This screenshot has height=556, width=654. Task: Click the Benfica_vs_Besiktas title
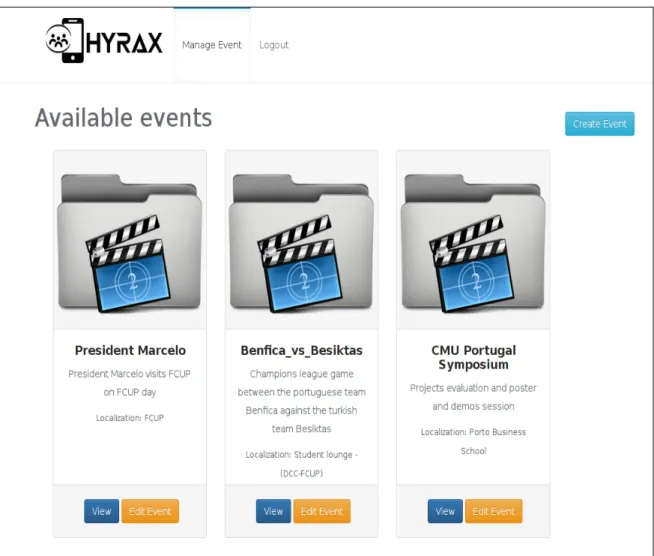pos(302,350)
